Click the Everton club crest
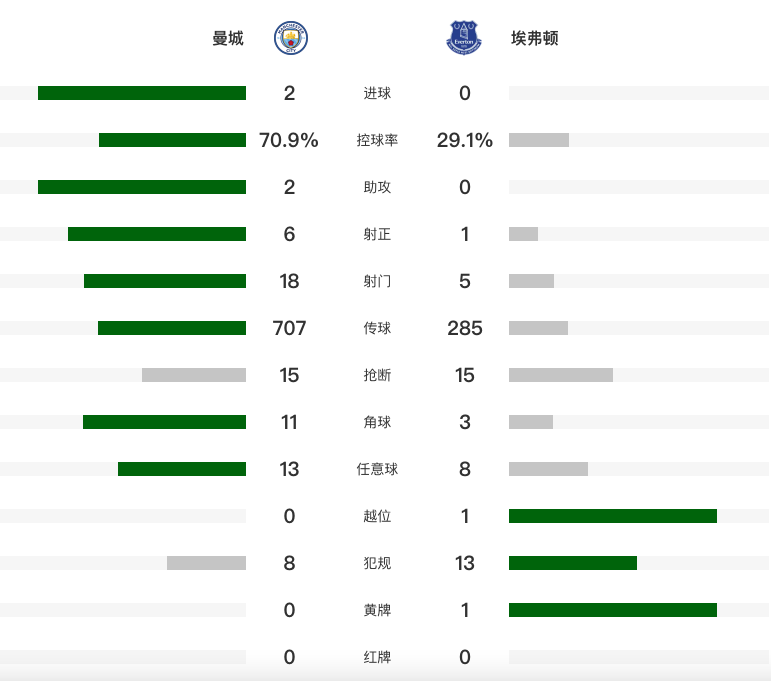 coord(463,38)
